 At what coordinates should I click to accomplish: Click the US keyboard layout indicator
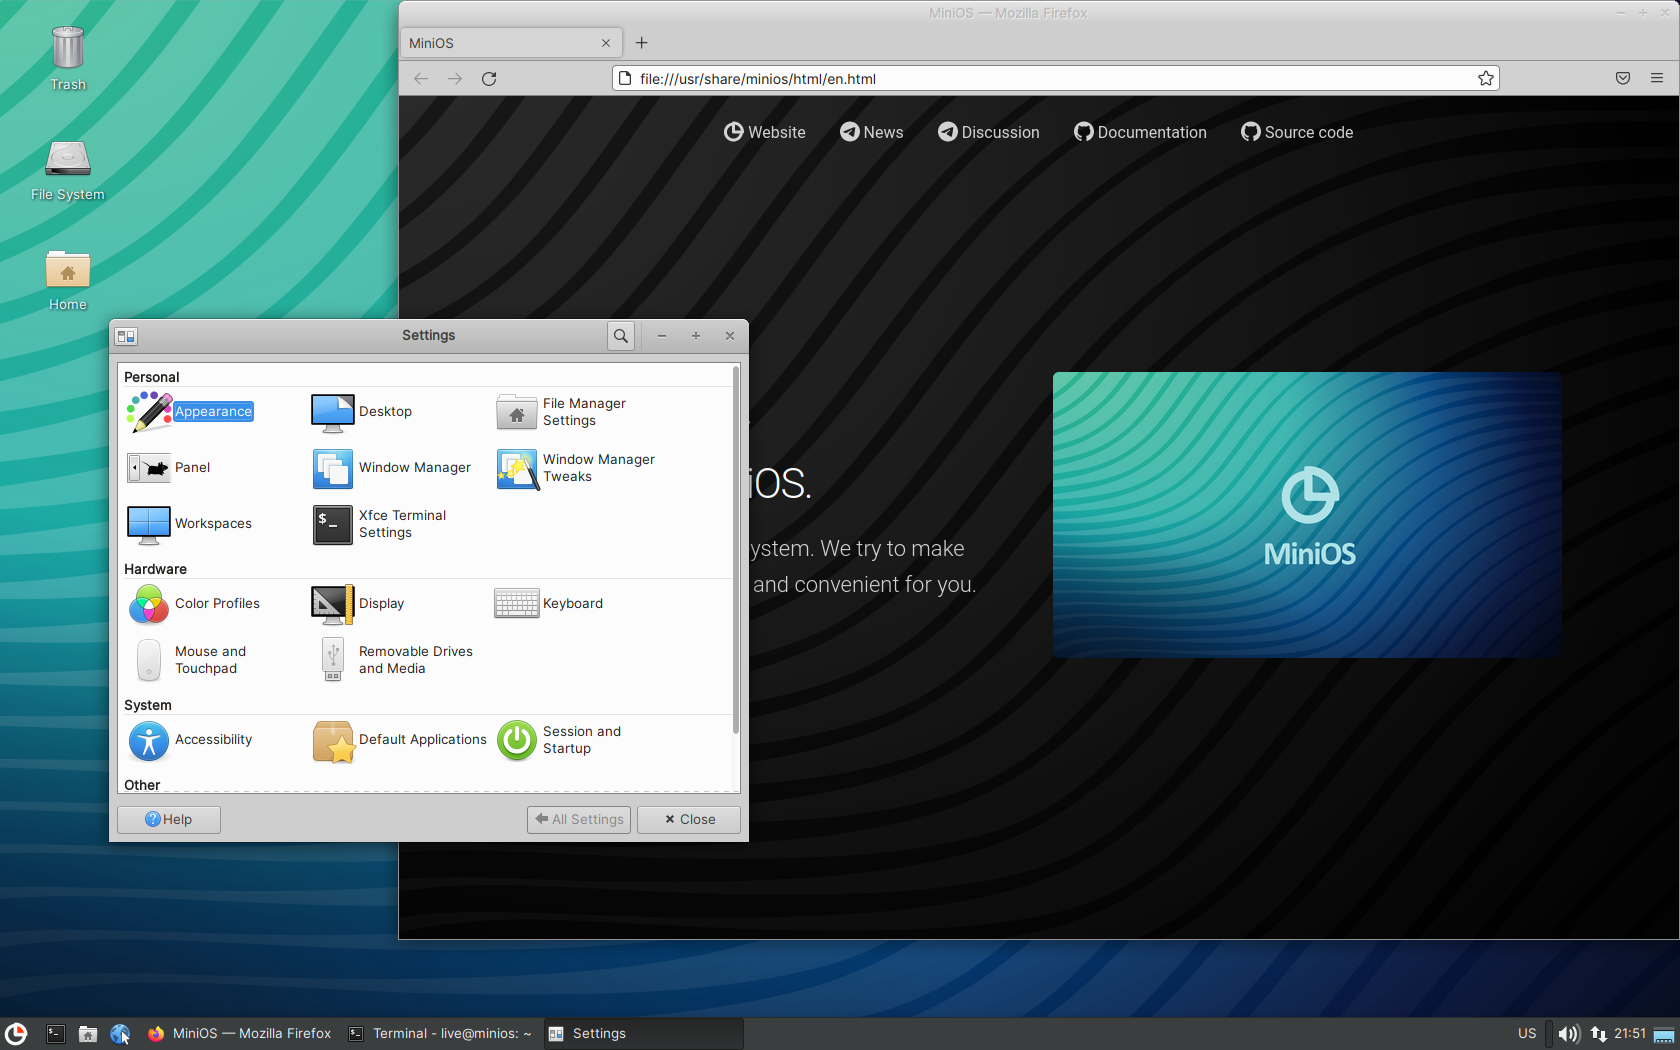coord(1527,1034)
